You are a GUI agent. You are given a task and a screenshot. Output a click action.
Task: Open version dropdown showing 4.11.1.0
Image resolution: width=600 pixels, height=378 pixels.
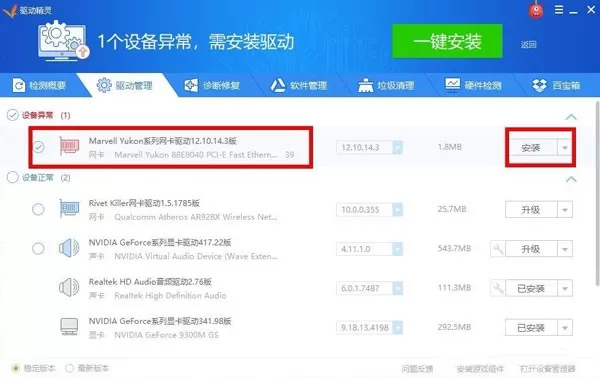[398, 249]
